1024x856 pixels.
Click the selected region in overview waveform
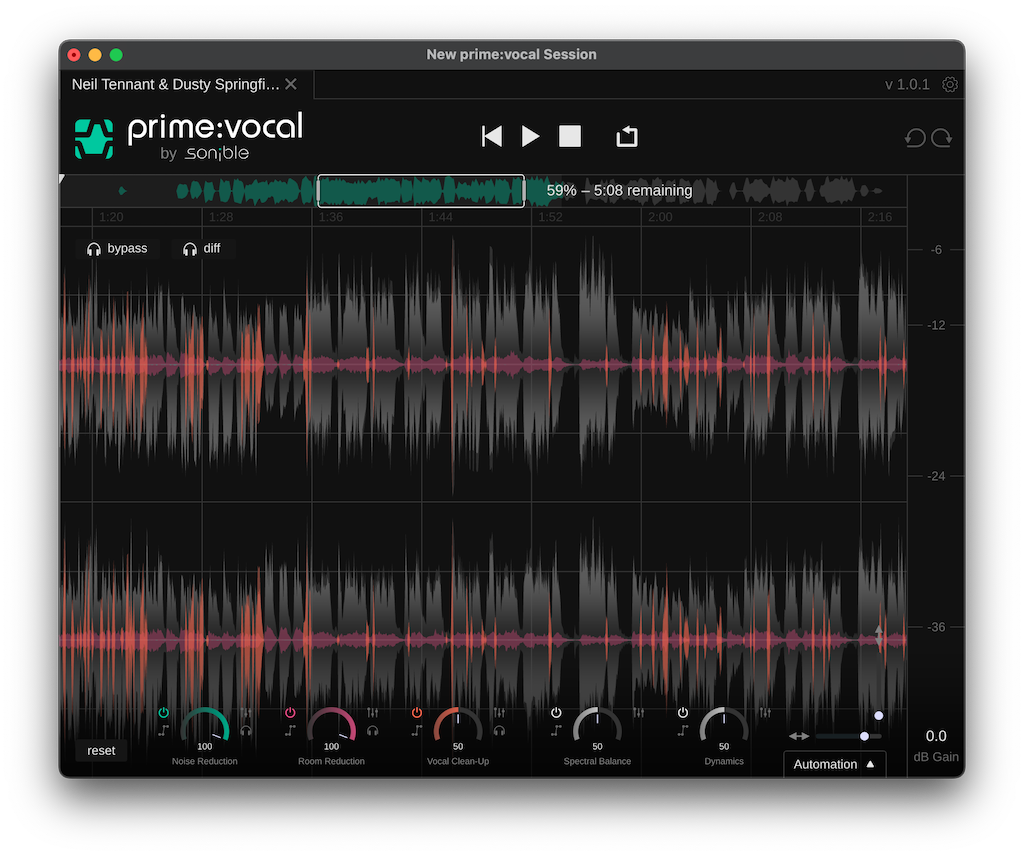click(421, 191)
